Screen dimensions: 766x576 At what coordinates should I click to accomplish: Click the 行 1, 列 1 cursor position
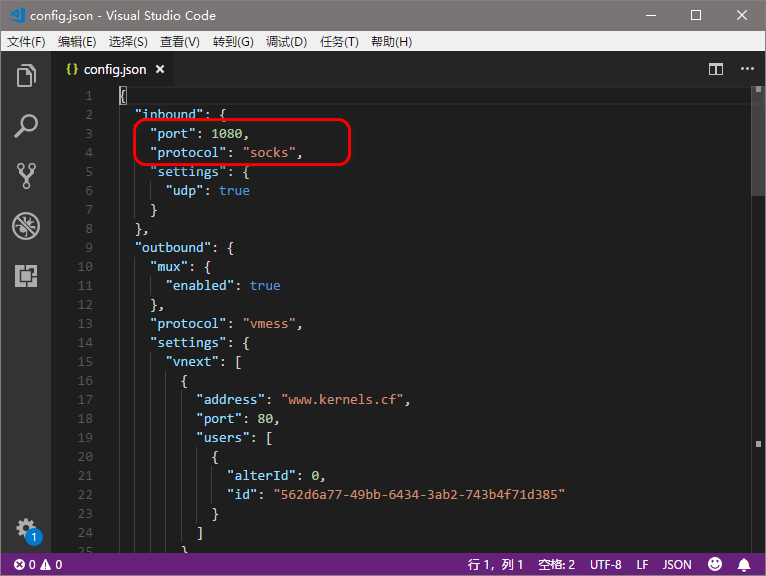[495, 565]
